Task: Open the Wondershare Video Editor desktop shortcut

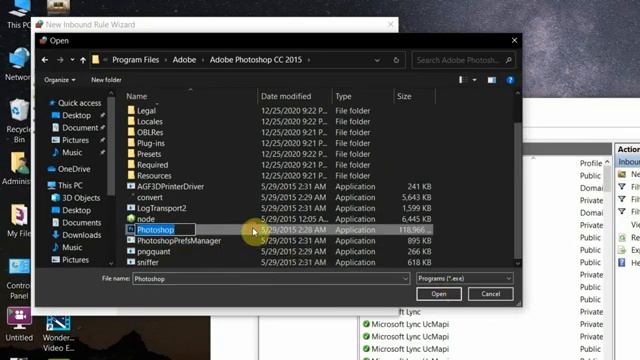Action: point(58,334)
